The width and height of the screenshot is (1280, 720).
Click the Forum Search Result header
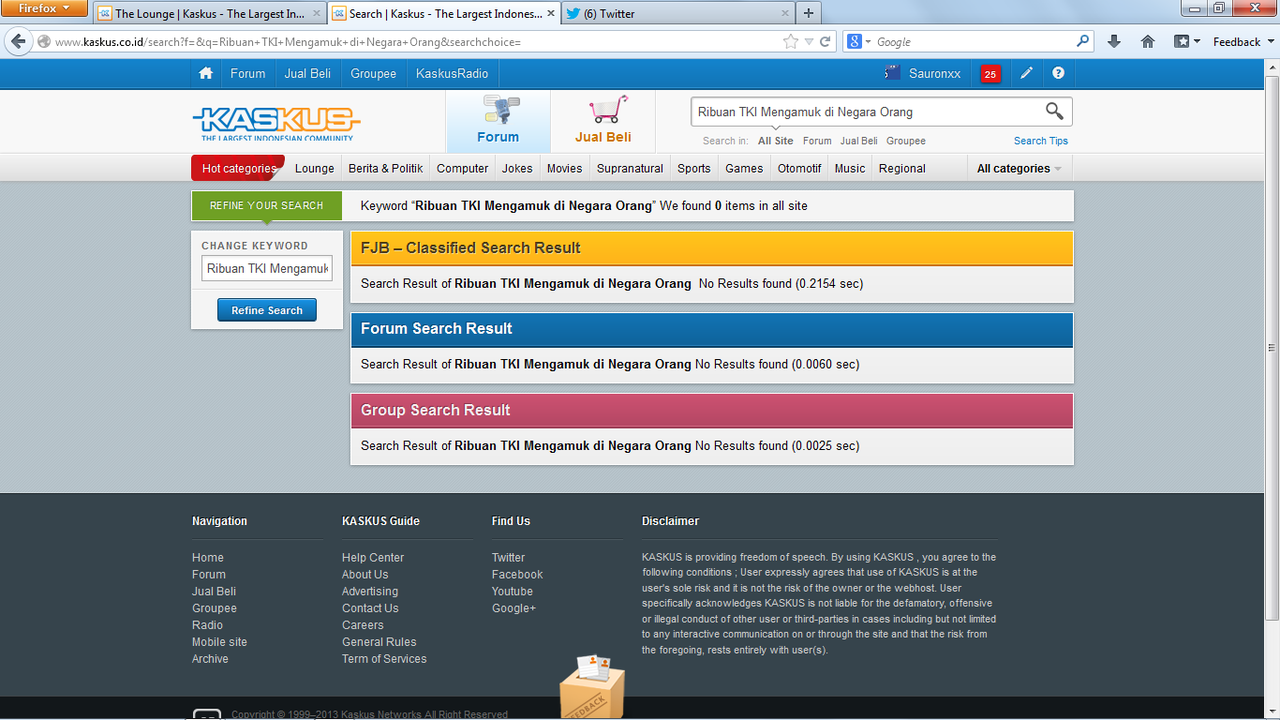click(x=712, y=329)
